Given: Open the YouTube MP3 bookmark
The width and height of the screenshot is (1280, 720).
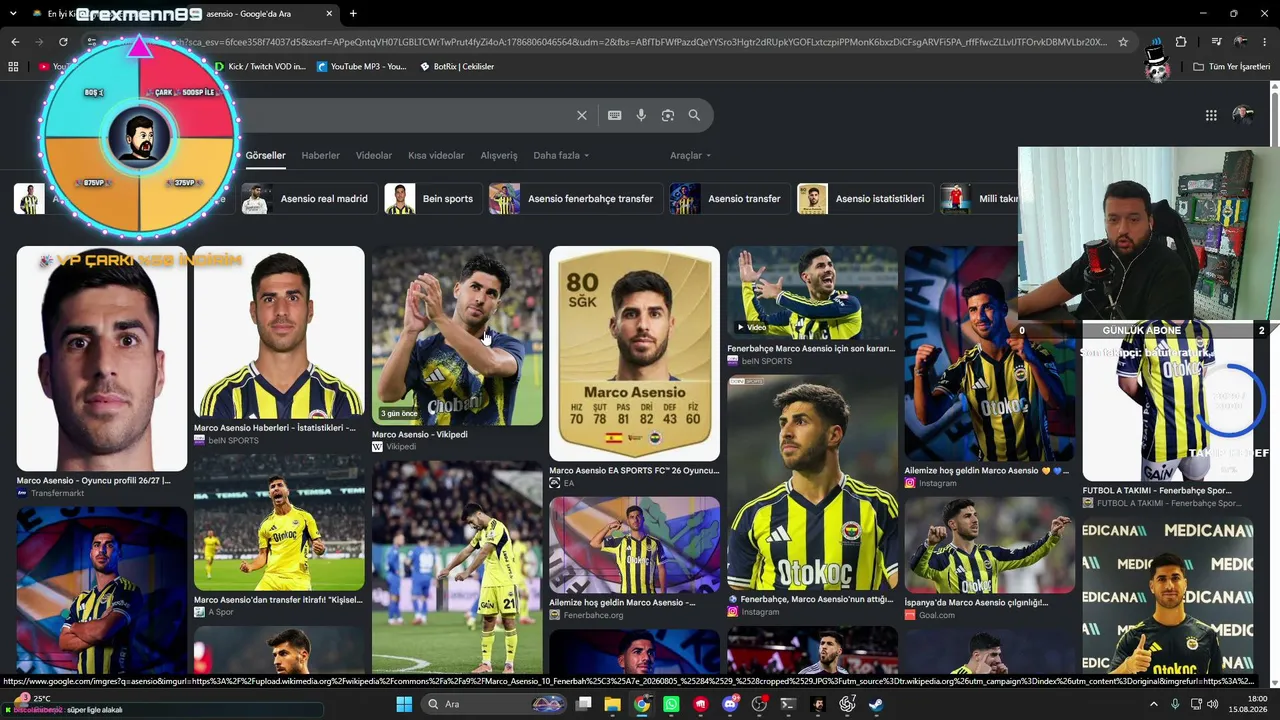Looking at the screenshot, I should tap(362, 67).
